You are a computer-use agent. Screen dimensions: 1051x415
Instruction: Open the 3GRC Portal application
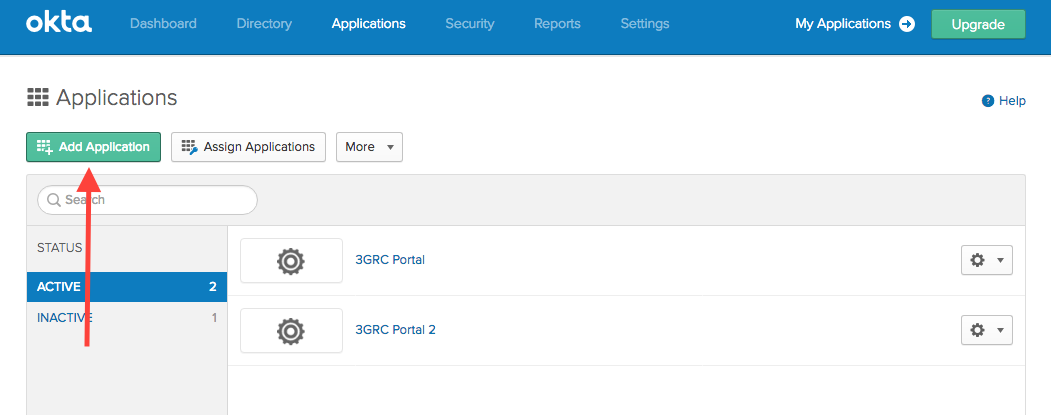click(x=390, y=259)
